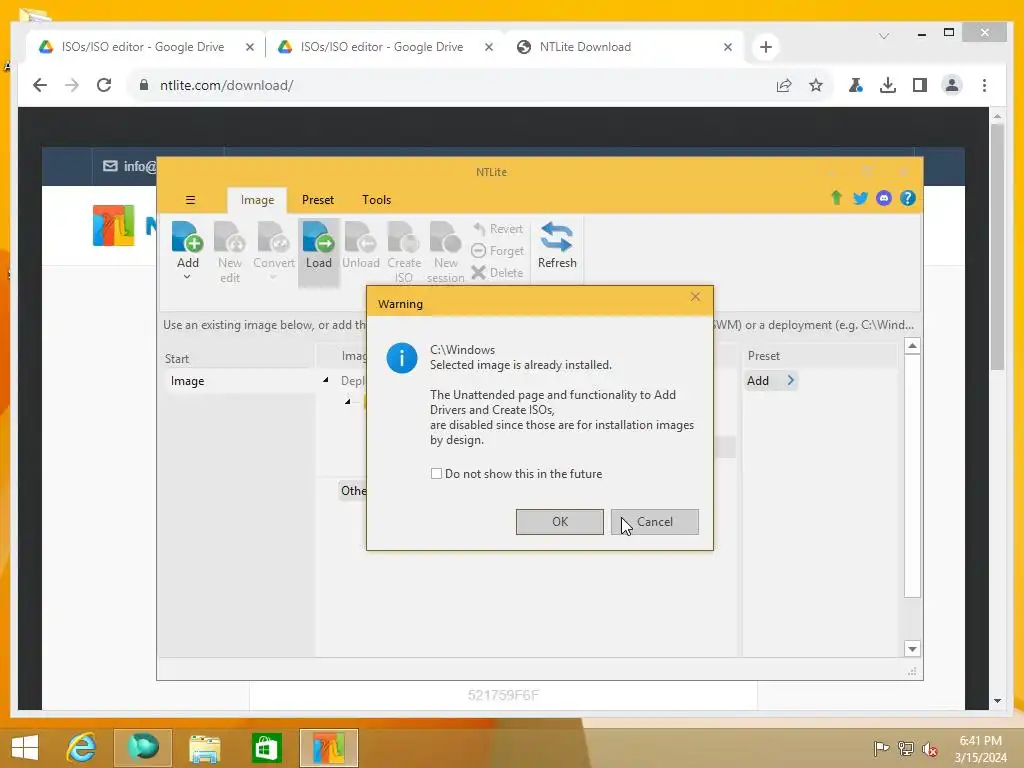
Task: Open the Chrome three-dot menu
Action: [984, 85]
